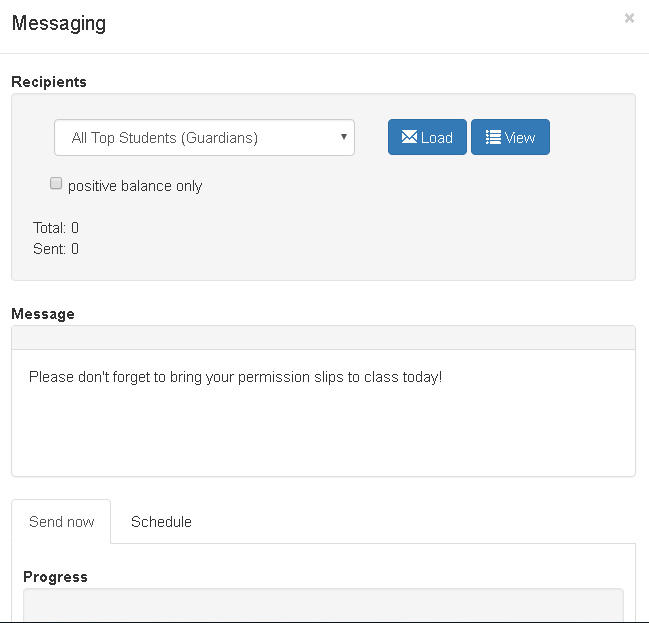Viewport: 649px width, 623px height.
Task: Click the Total: 0 recipients count
Action: (x=56, y=228)
